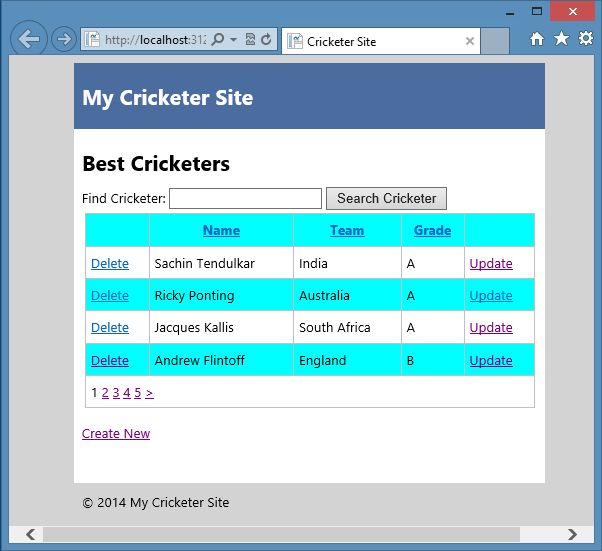The height and width of the screenshot is (551, 602).
Task: Minimize the browser window
Action: coord(510,12)
